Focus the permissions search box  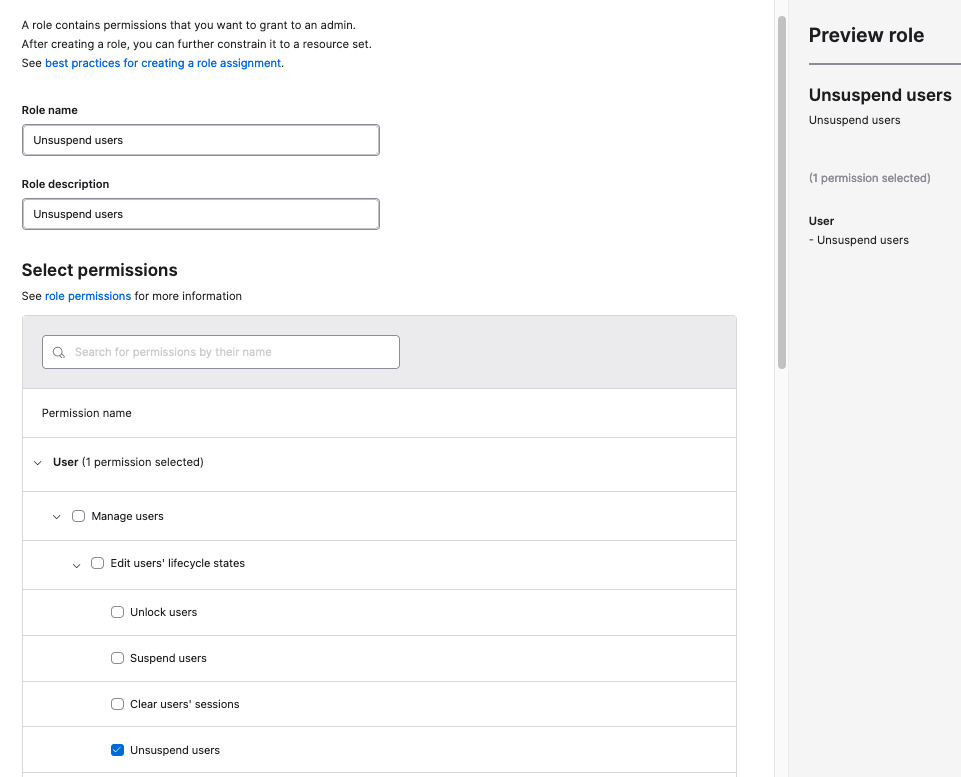tap(230, 352)
